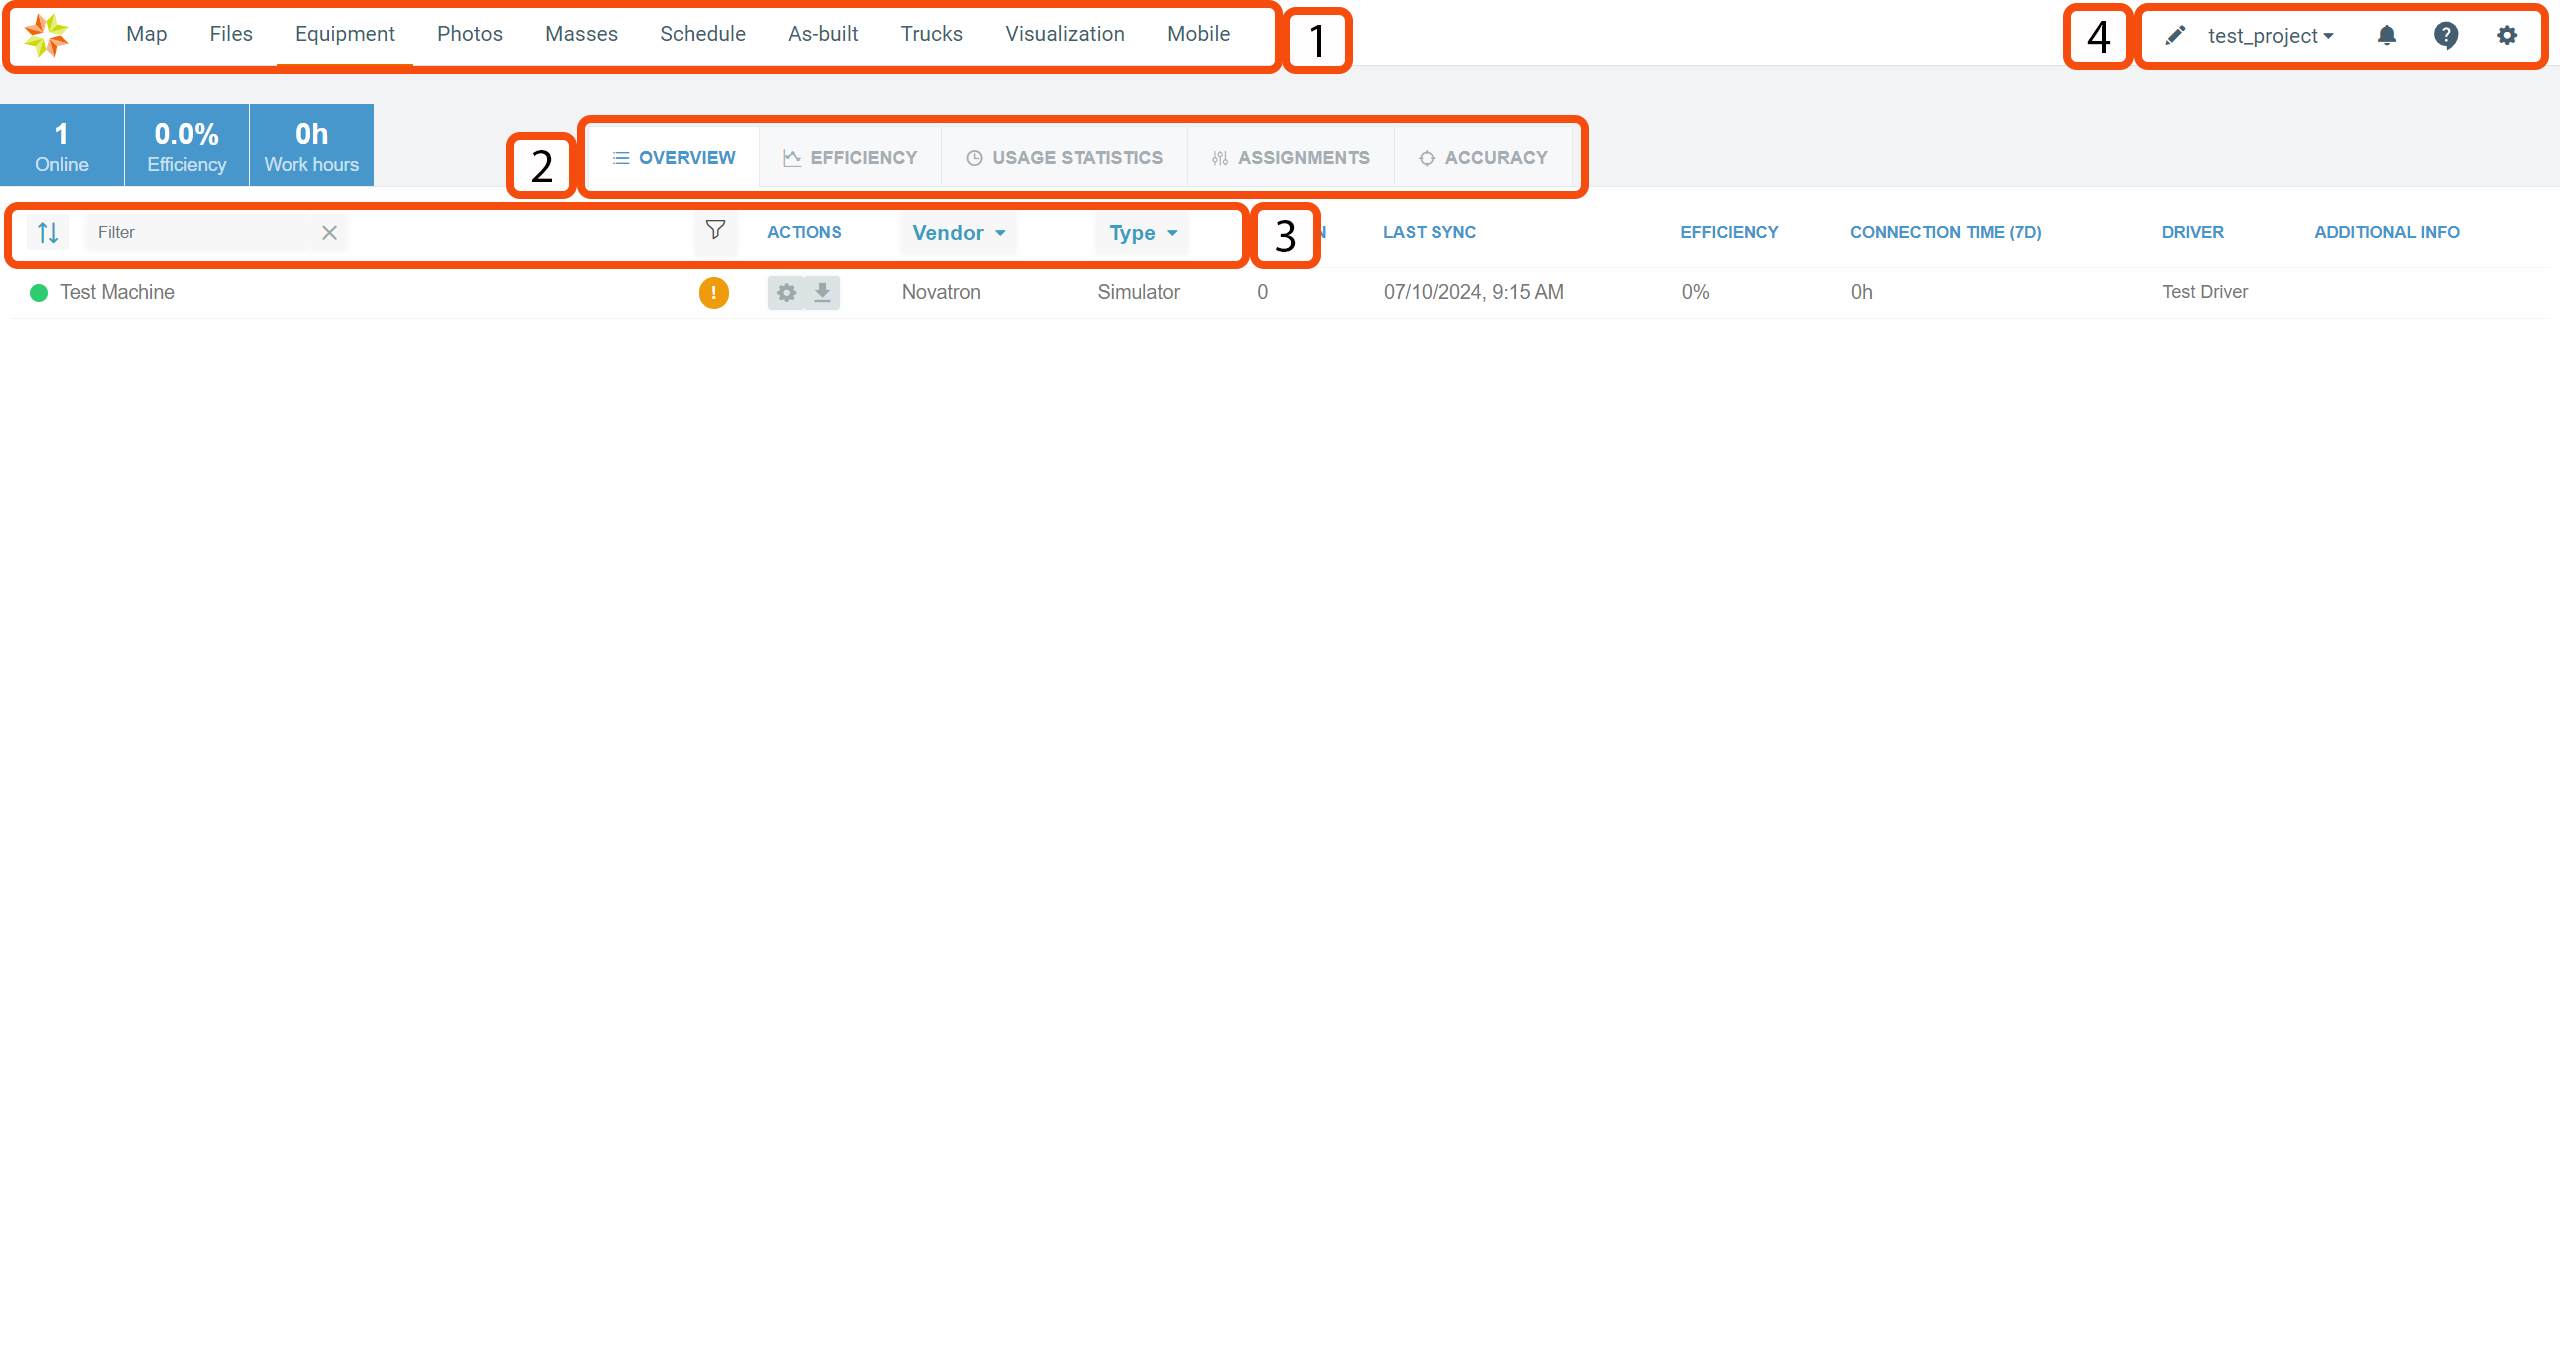This screenshot has width=2560, height=1346.
Task: Expand the Type dropdown
Action: pyautogui.click(x=1142, y=233)
